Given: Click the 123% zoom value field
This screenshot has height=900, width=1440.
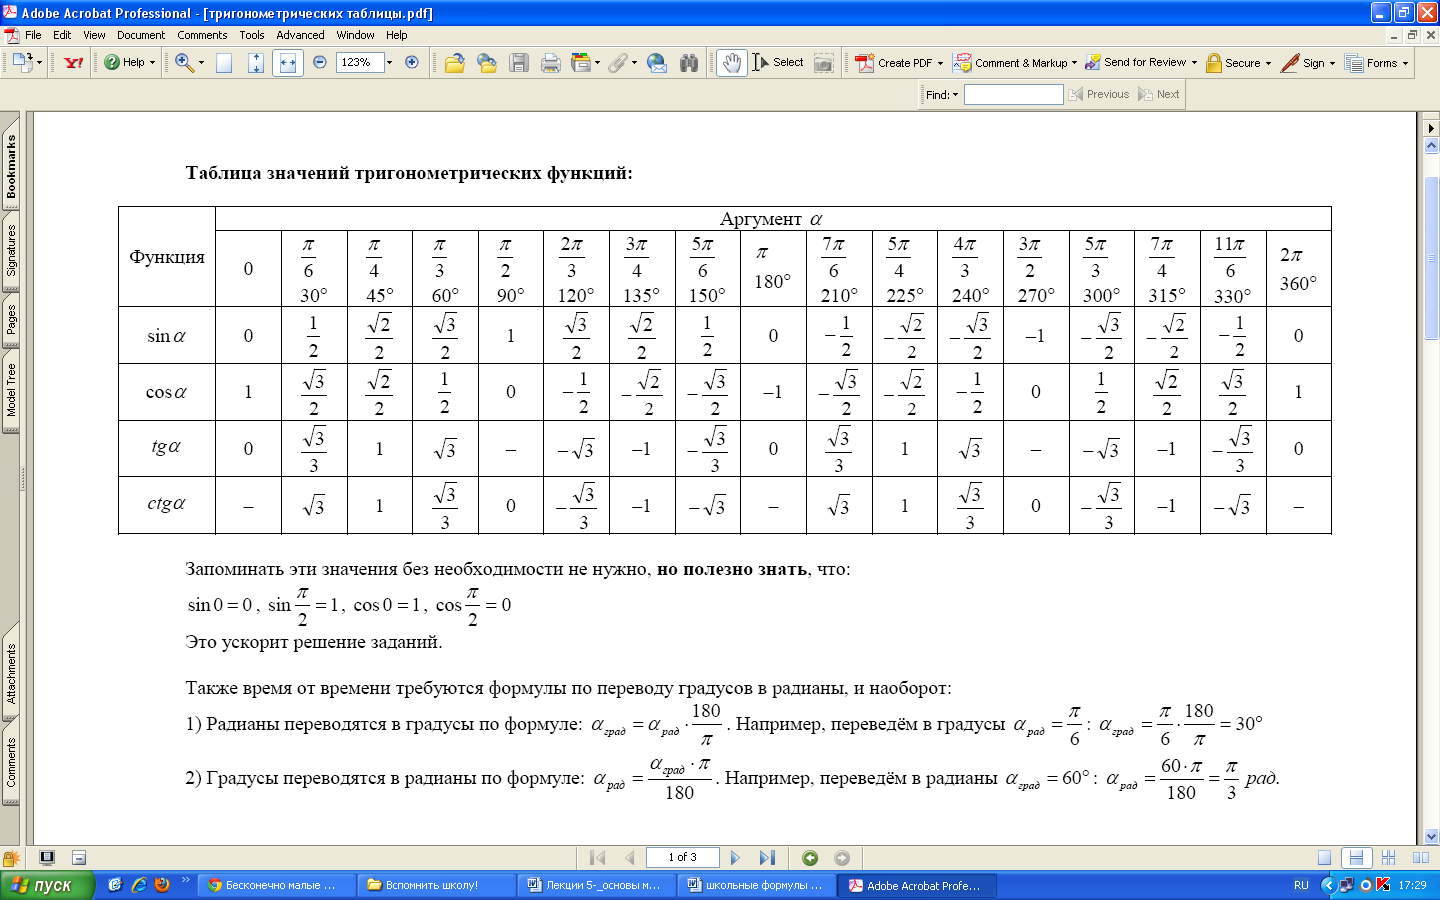Looking at the screenshot, I should (359, 62).
